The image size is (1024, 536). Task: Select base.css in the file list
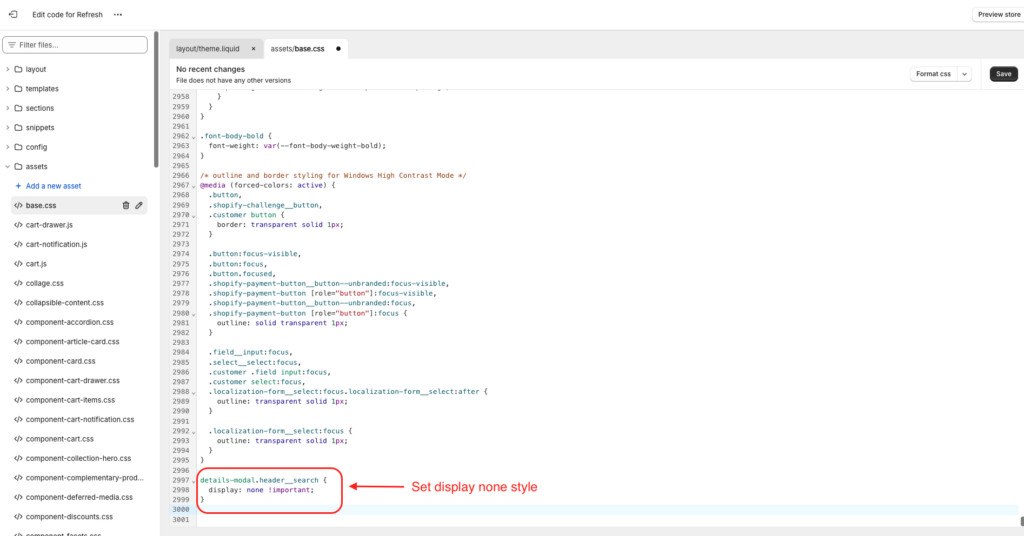[40, 206]
